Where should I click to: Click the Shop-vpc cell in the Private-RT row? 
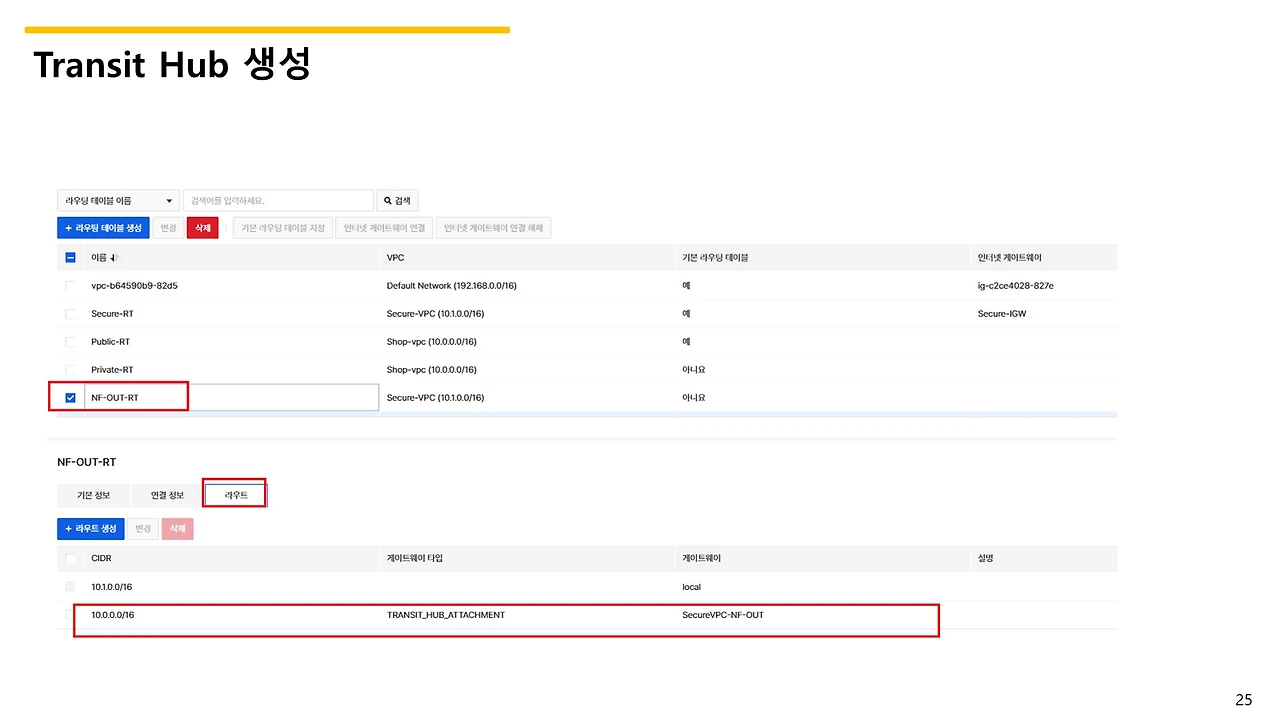tap(431, 370)
